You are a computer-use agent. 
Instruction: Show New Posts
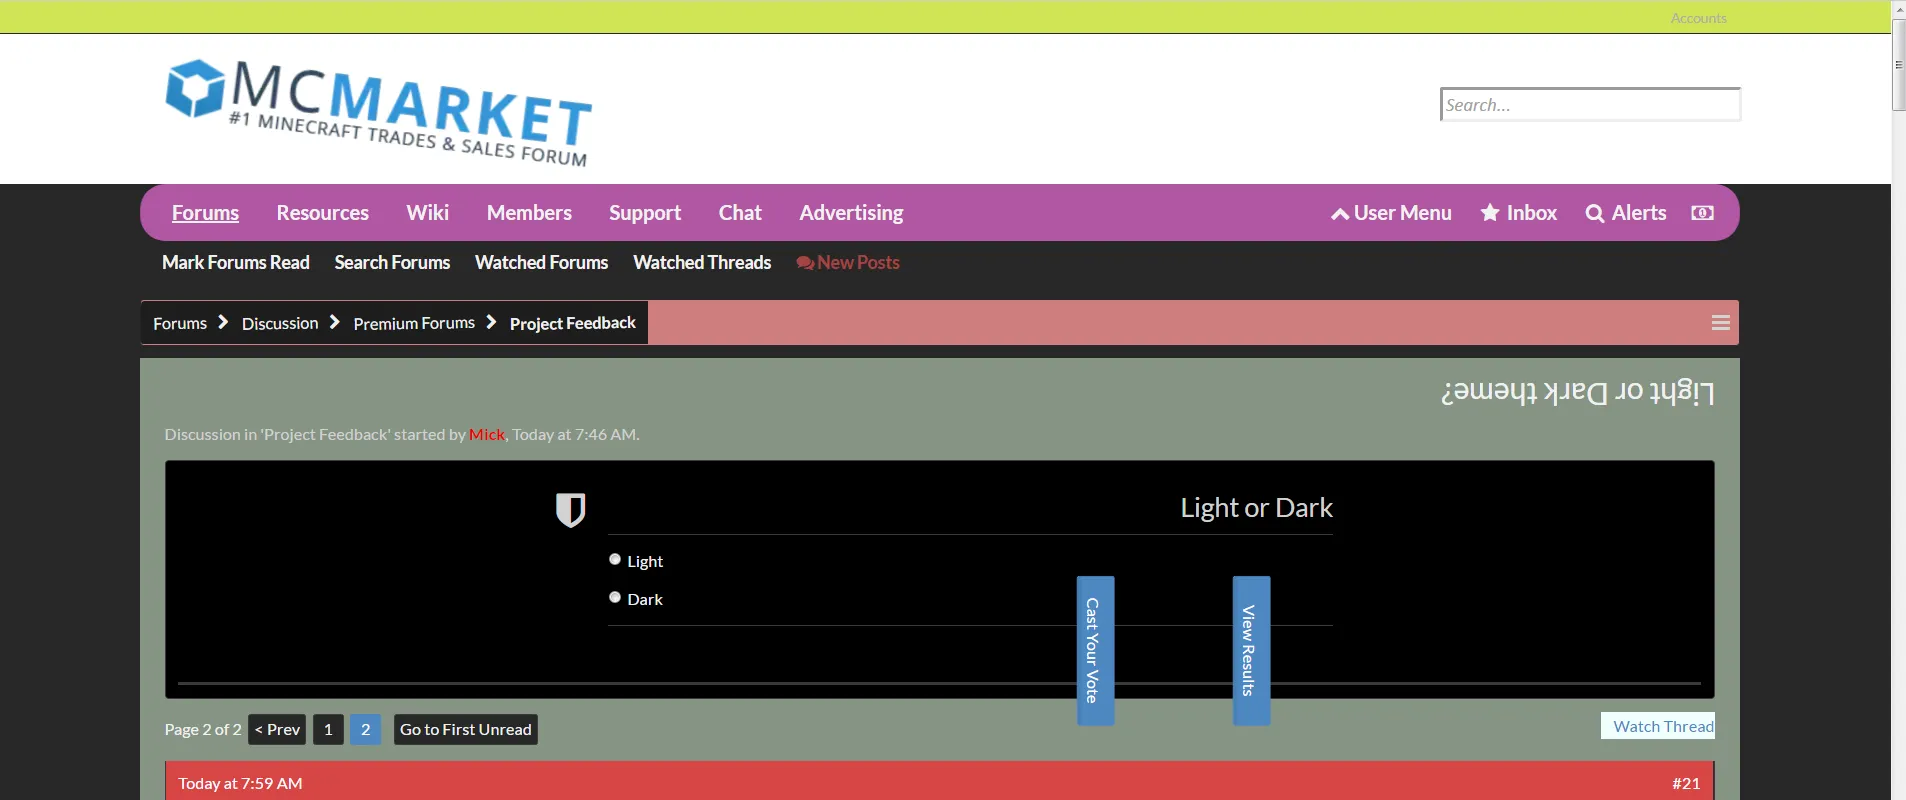point(848,262)
